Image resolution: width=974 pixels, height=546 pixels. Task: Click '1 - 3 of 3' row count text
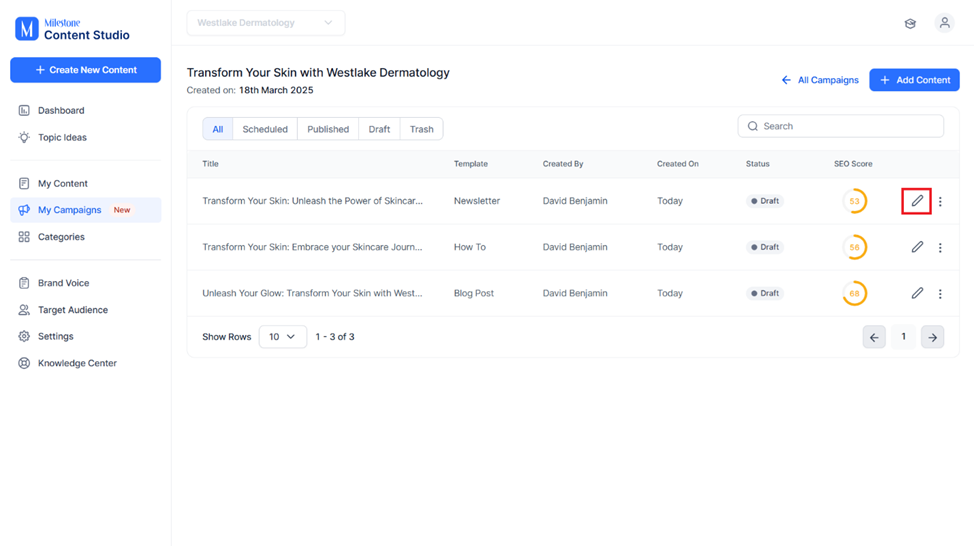(x=335, y=337)
